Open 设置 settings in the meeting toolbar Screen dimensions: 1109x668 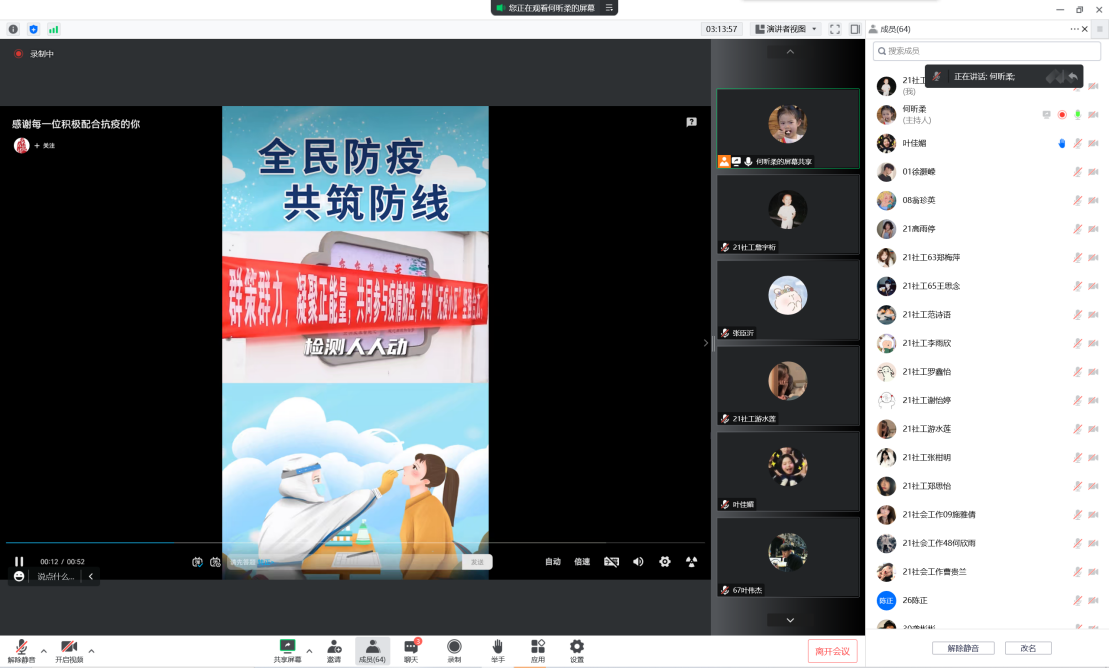pyautogui.click(x=577, y=650)
